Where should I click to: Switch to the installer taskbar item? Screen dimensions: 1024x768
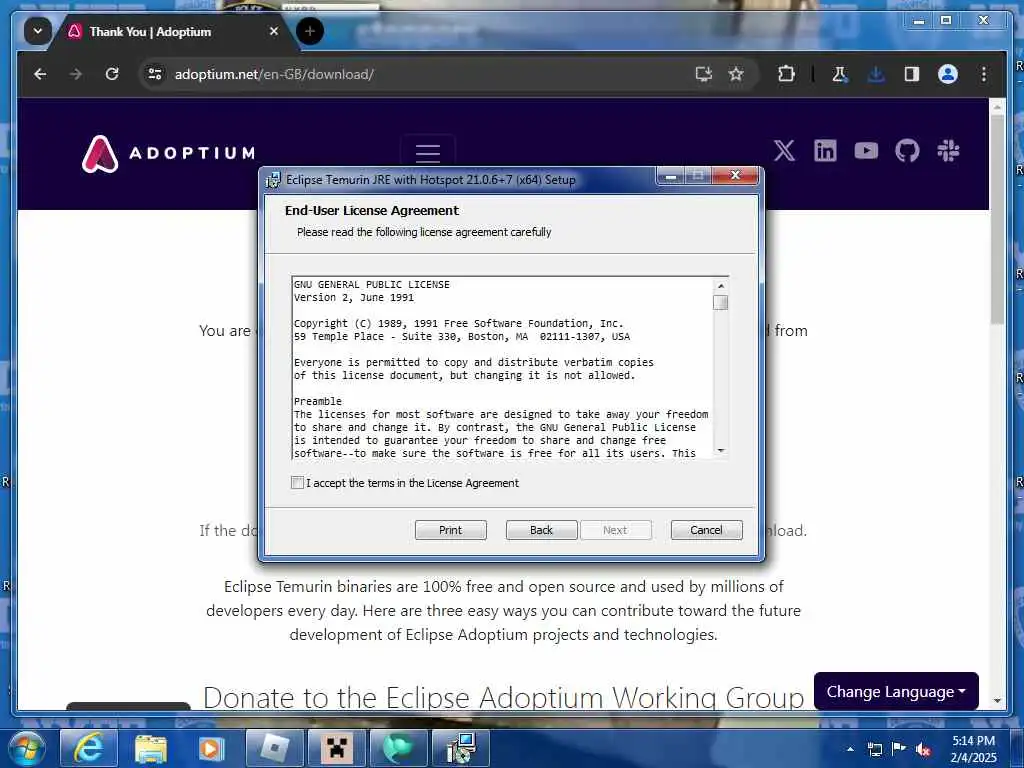point(461,748)
